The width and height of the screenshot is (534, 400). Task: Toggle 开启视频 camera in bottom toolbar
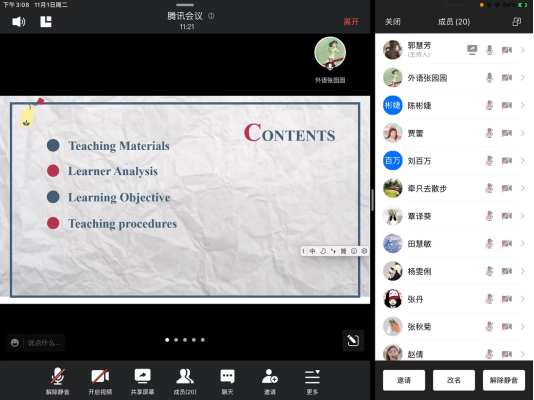coord(100,382)
